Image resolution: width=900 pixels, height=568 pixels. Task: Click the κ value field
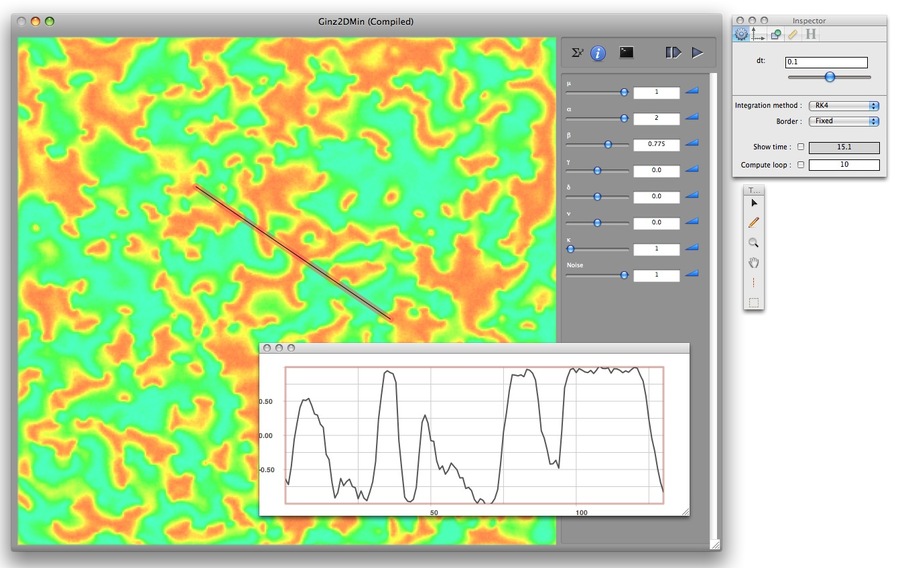coord(657,249)
